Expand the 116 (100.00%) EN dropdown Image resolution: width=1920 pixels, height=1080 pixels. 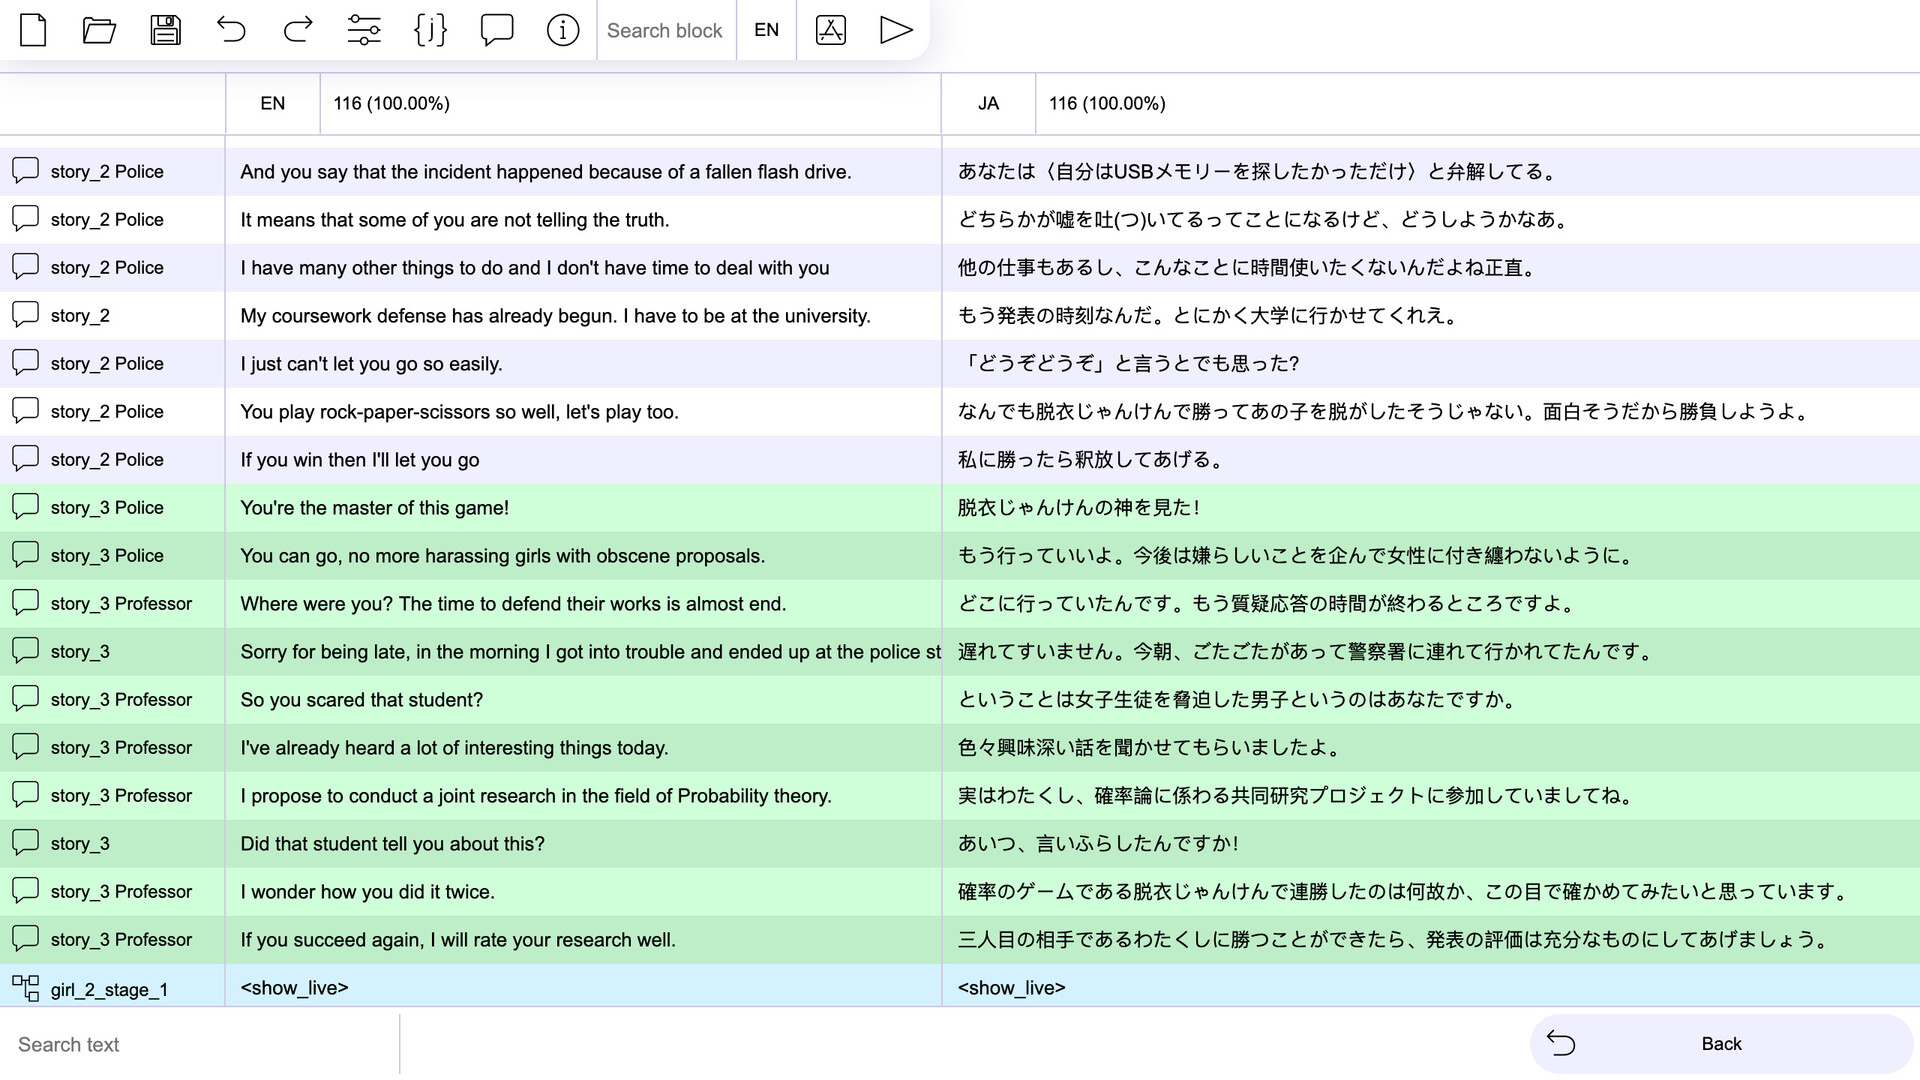pos(392,103)
